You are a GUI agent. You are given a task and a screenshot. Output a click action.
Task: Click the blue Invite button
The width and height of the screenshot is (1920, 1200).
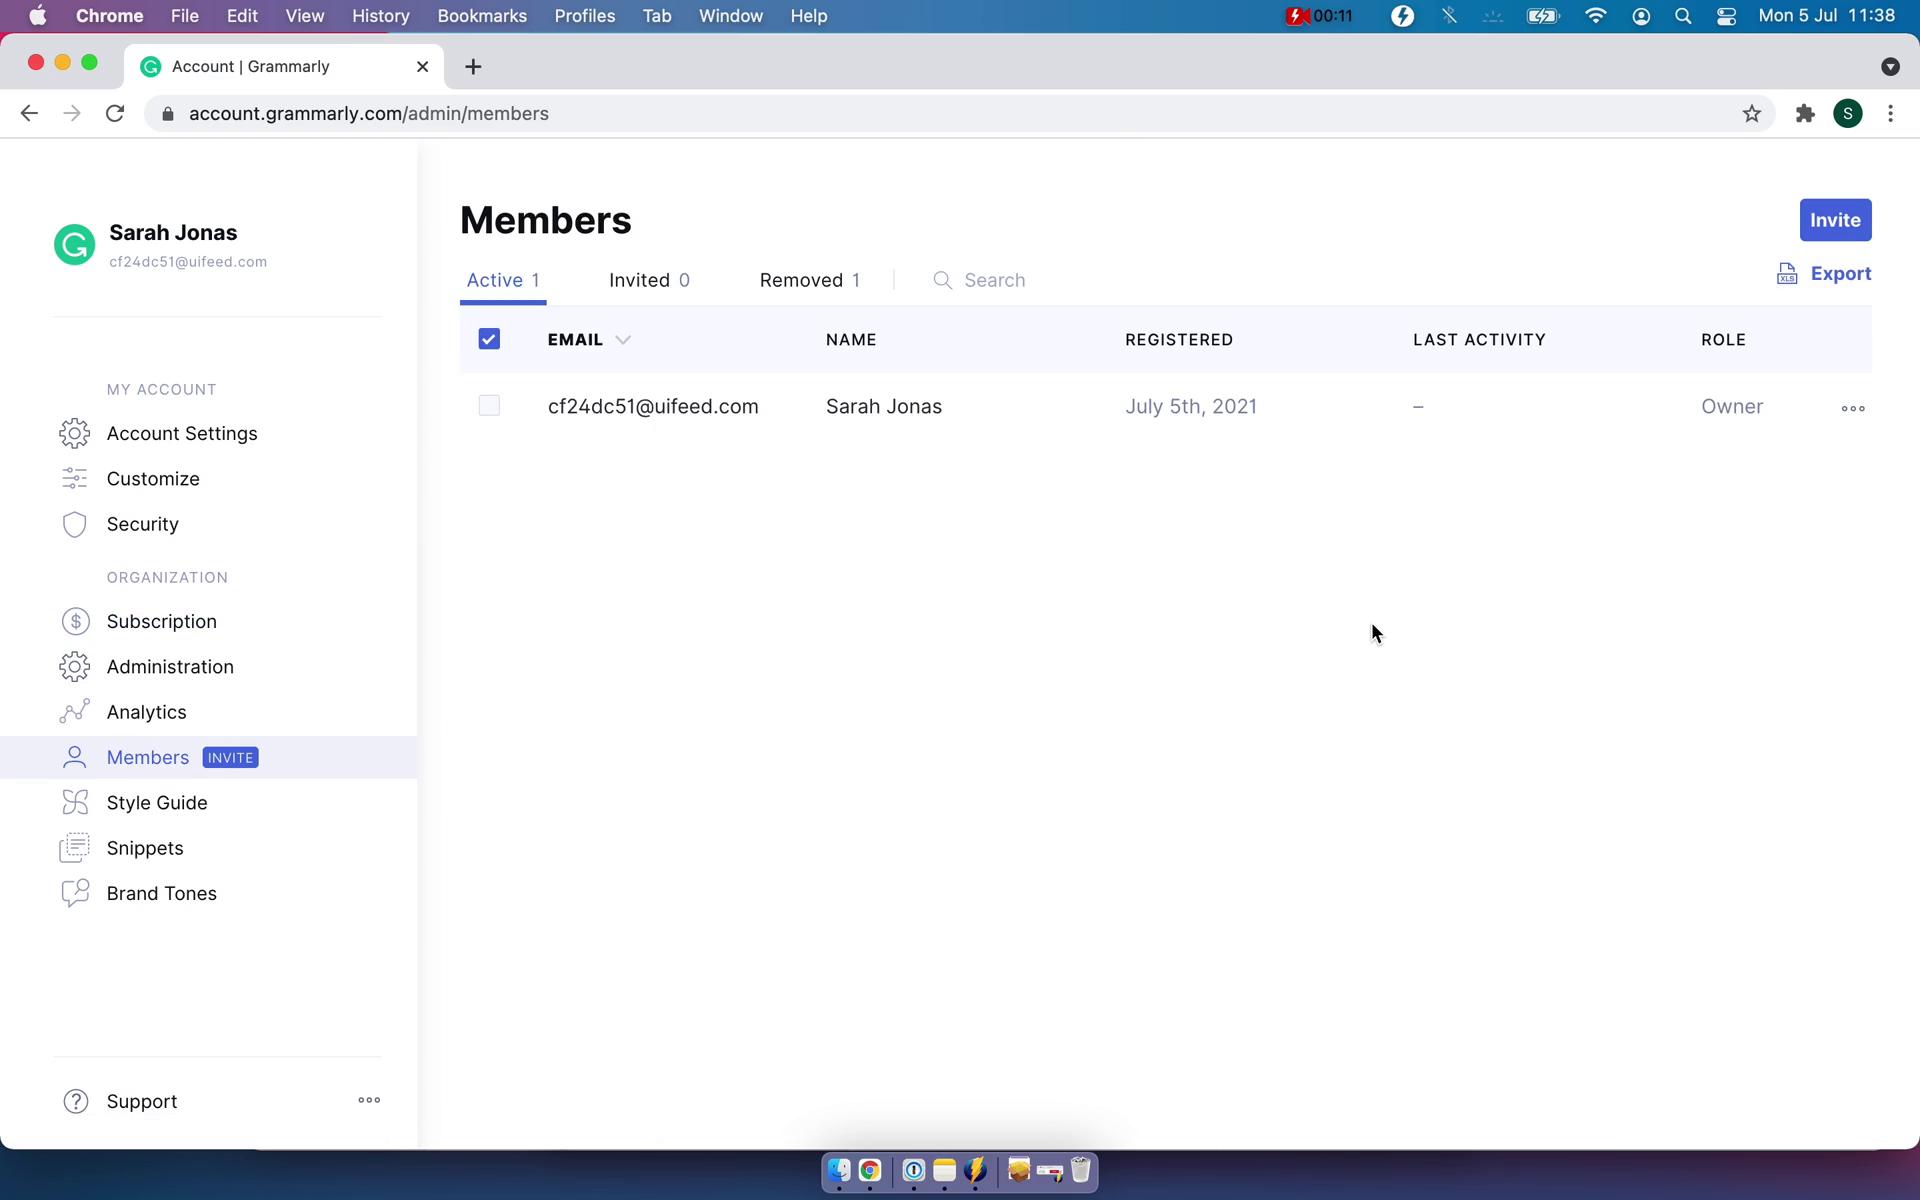[x=1835, y=220]
